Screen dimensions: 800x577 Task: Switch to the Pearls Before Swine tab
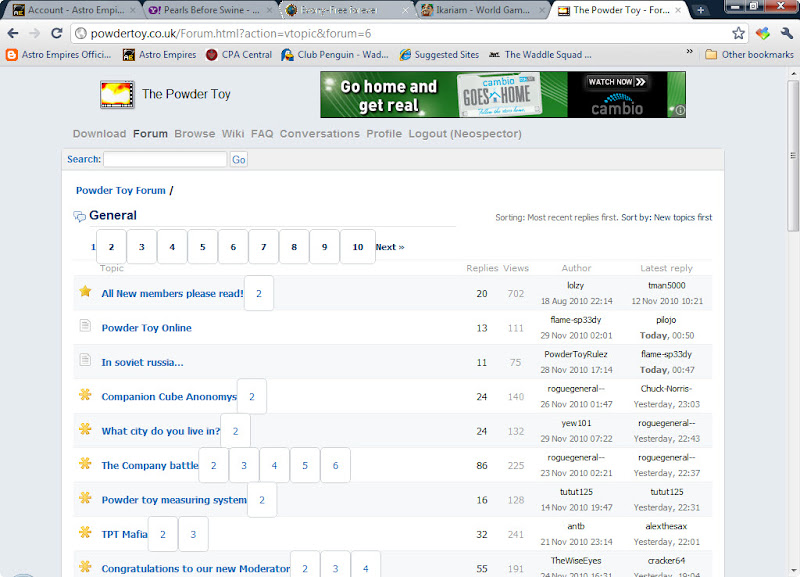coord(209,10)
